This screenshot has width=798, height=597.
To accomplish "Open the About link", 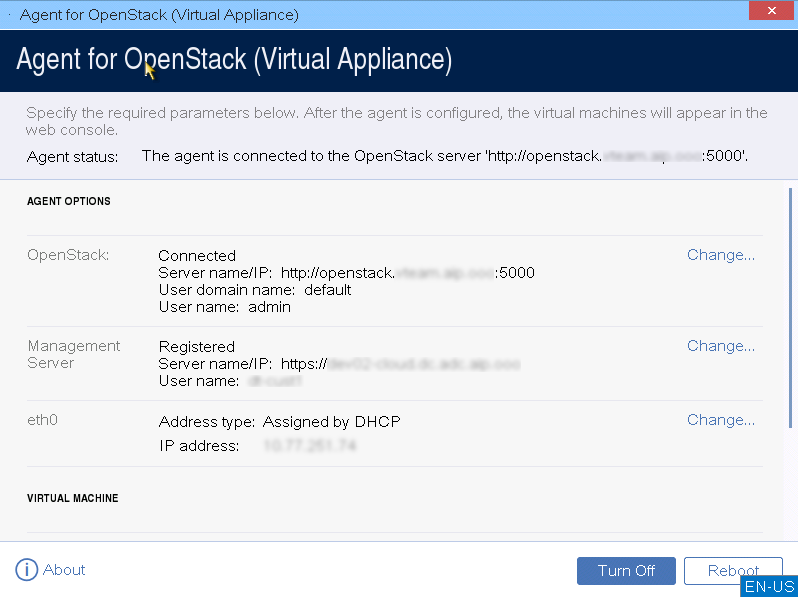I will tap(64, 570).
